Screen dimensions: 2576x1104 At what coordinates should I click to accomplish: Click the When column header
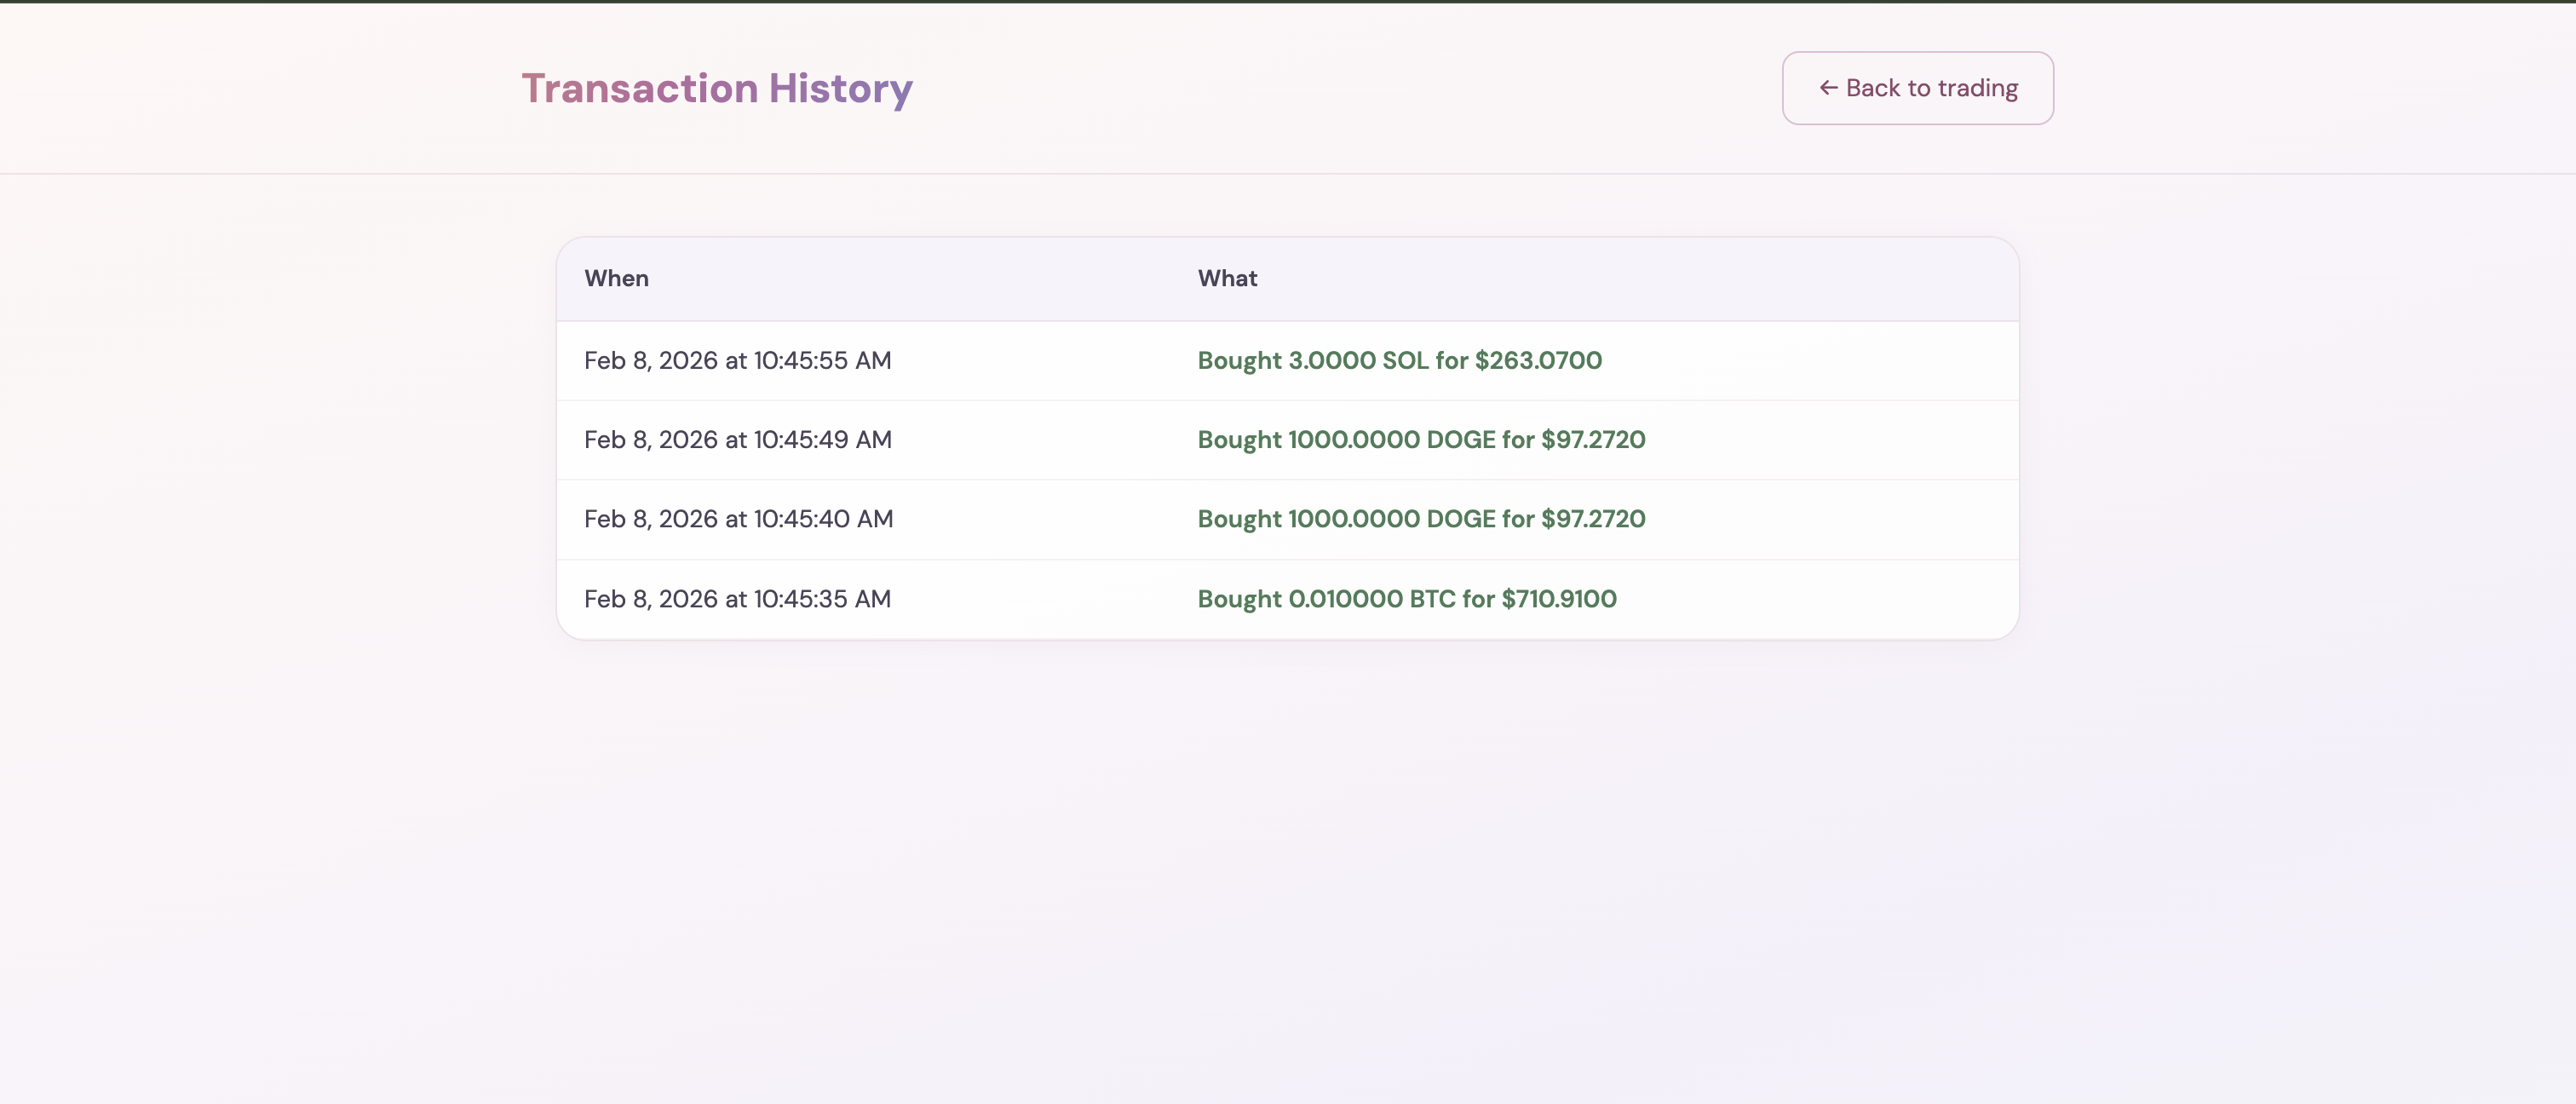coord(616,279)
